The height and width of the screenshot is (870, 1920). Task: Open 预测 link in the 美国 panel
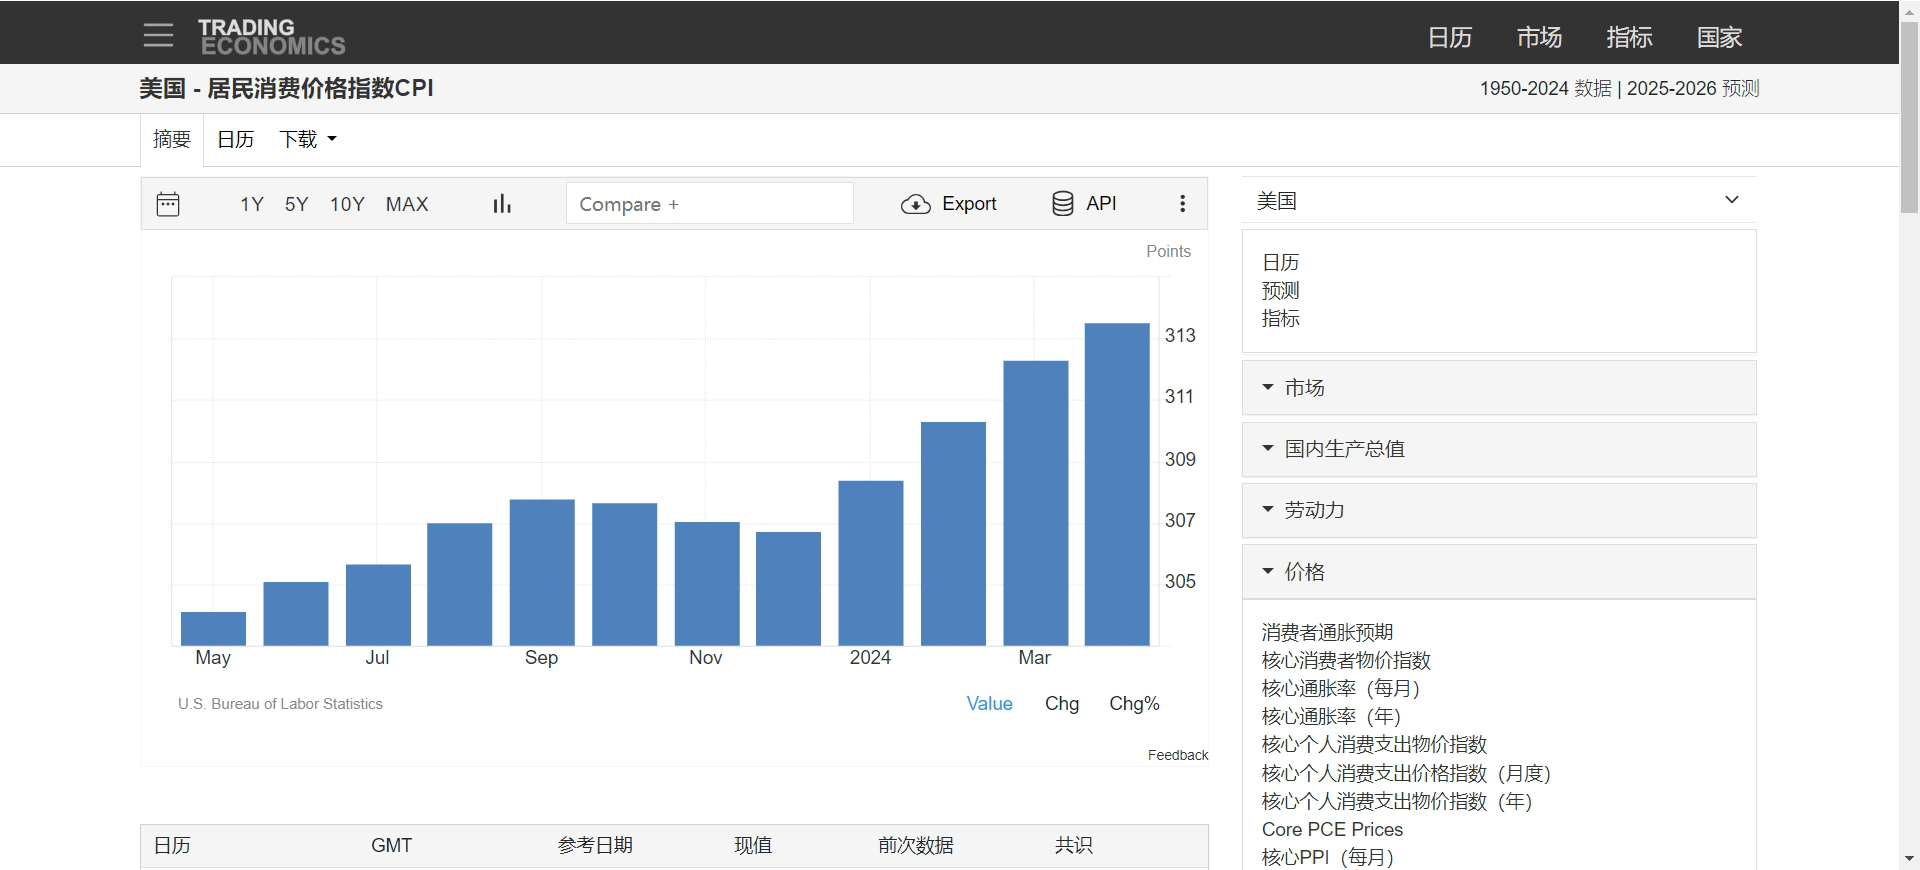coord(1280,290)
